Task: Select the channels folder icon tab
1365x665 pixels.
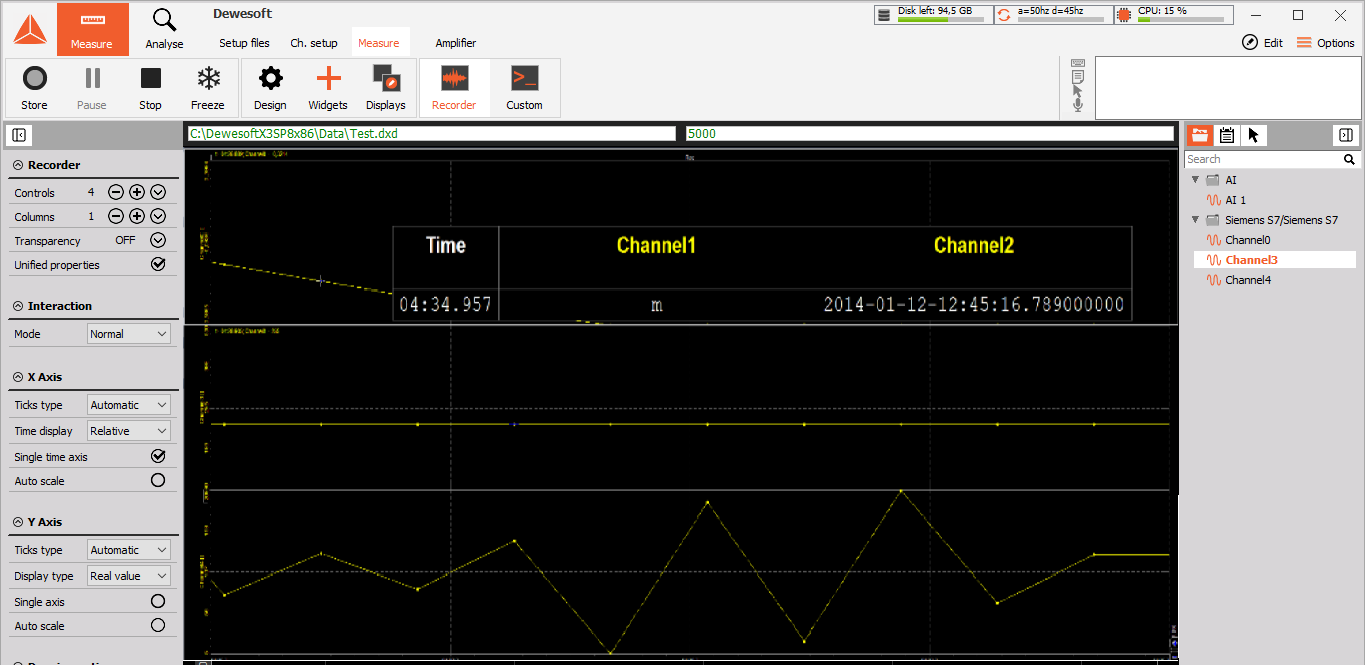Action: [1199, 135]
